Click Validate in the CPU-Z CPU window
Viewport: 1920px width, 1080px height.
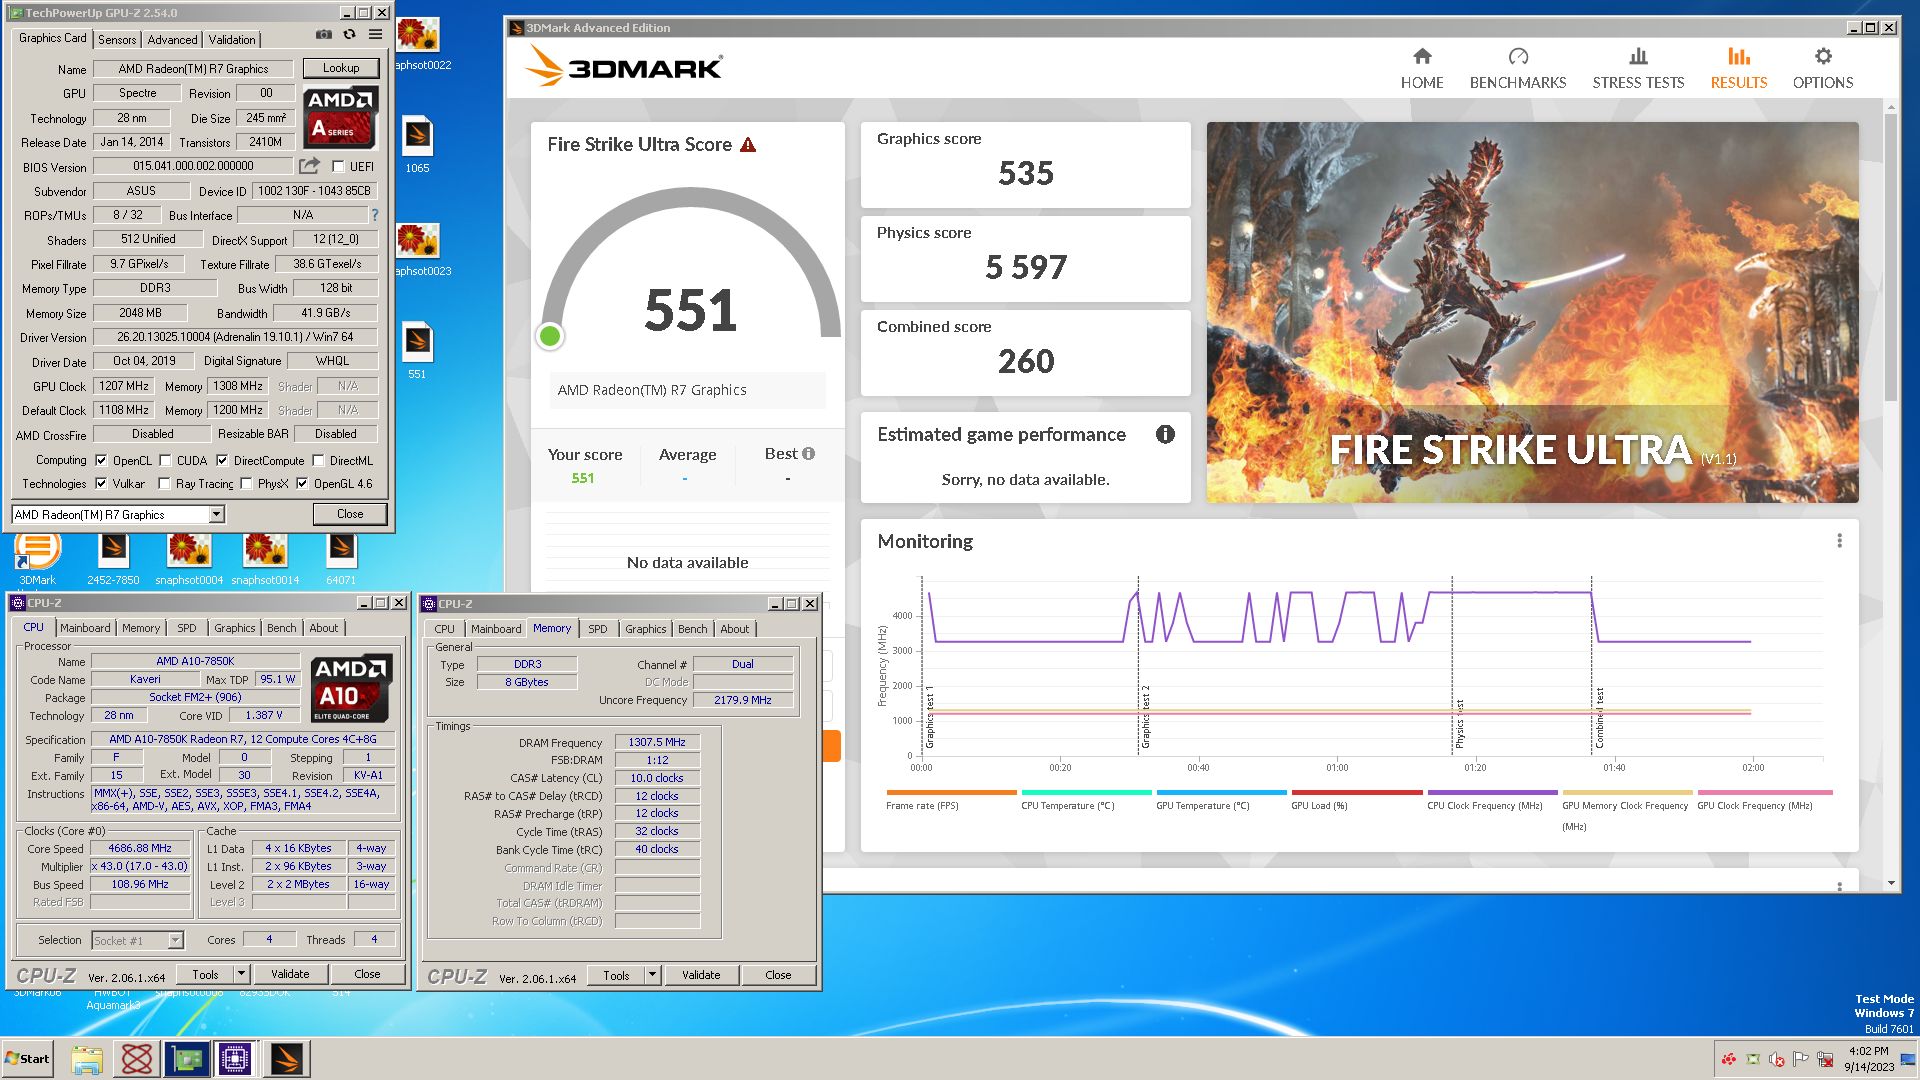[x=290, y=974]
